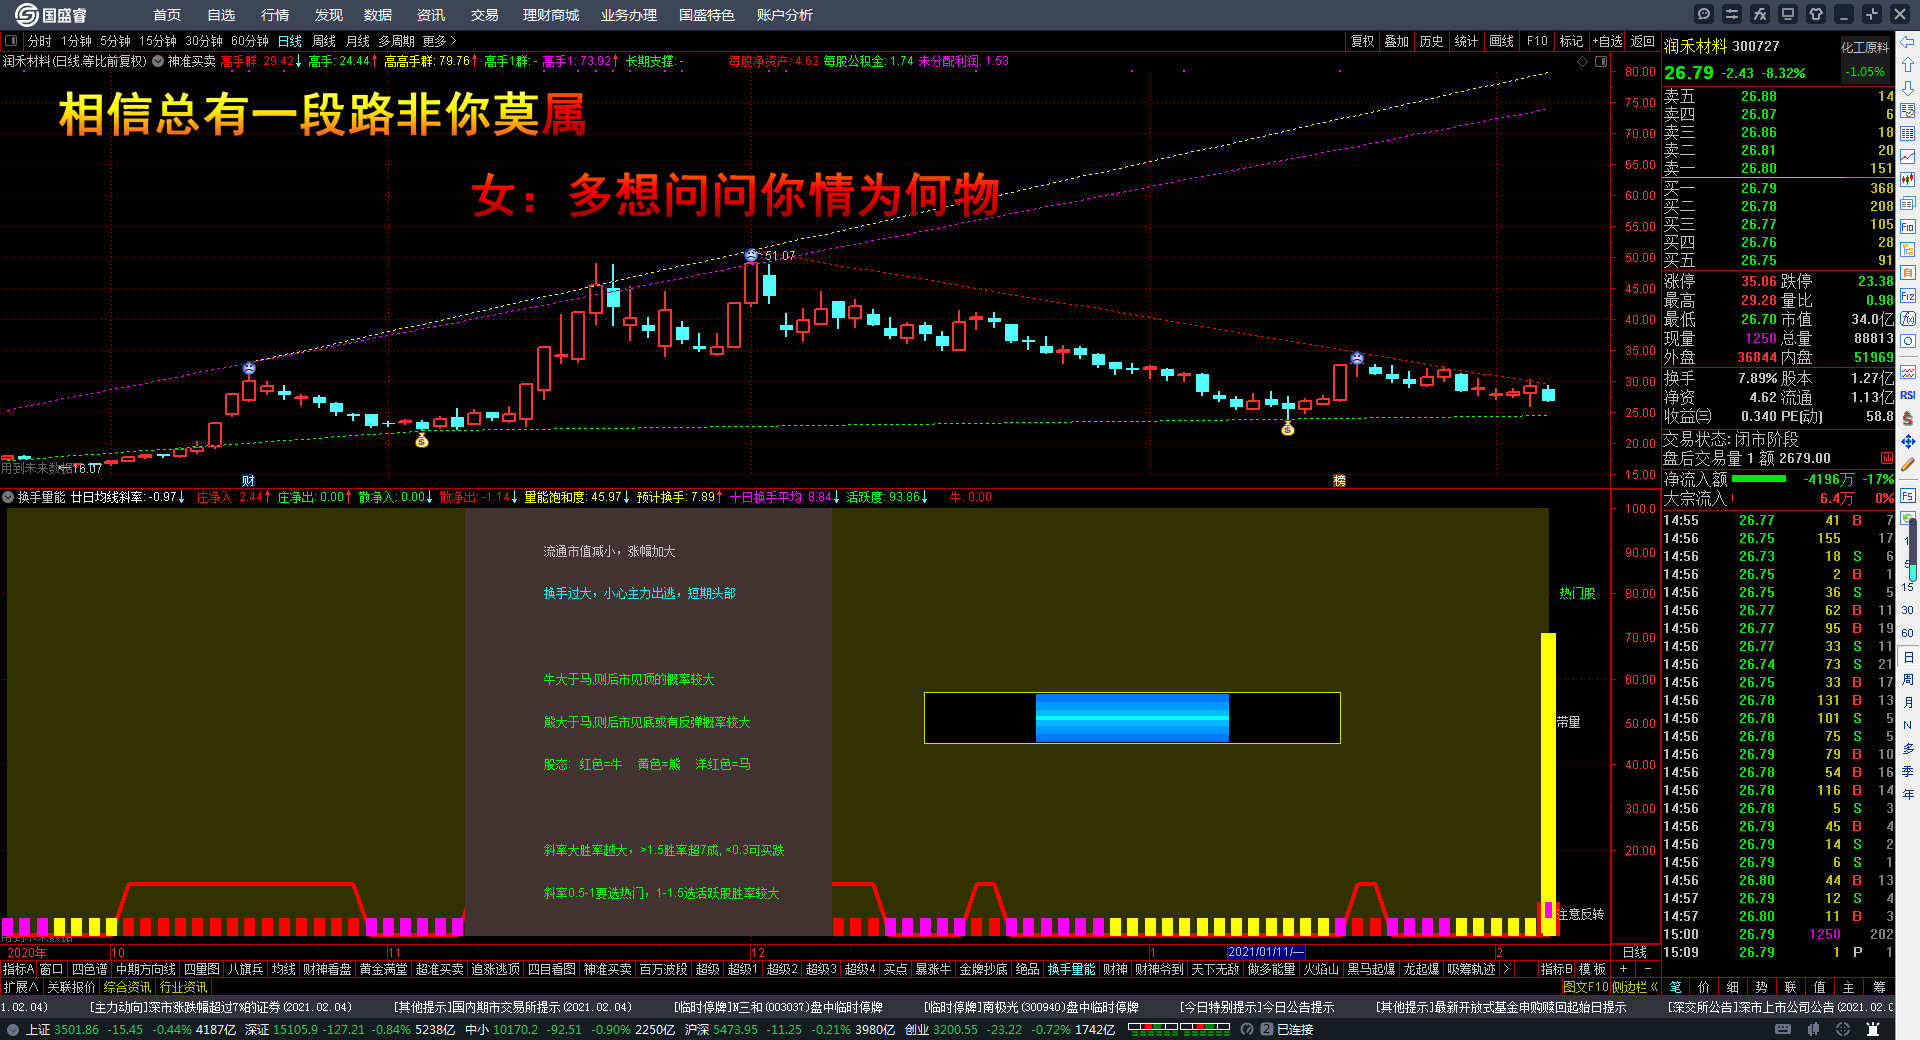Screen dimensions: 1920x1040
Task: Expand the 扩展 panel at bottom-left
Action: 20,987
